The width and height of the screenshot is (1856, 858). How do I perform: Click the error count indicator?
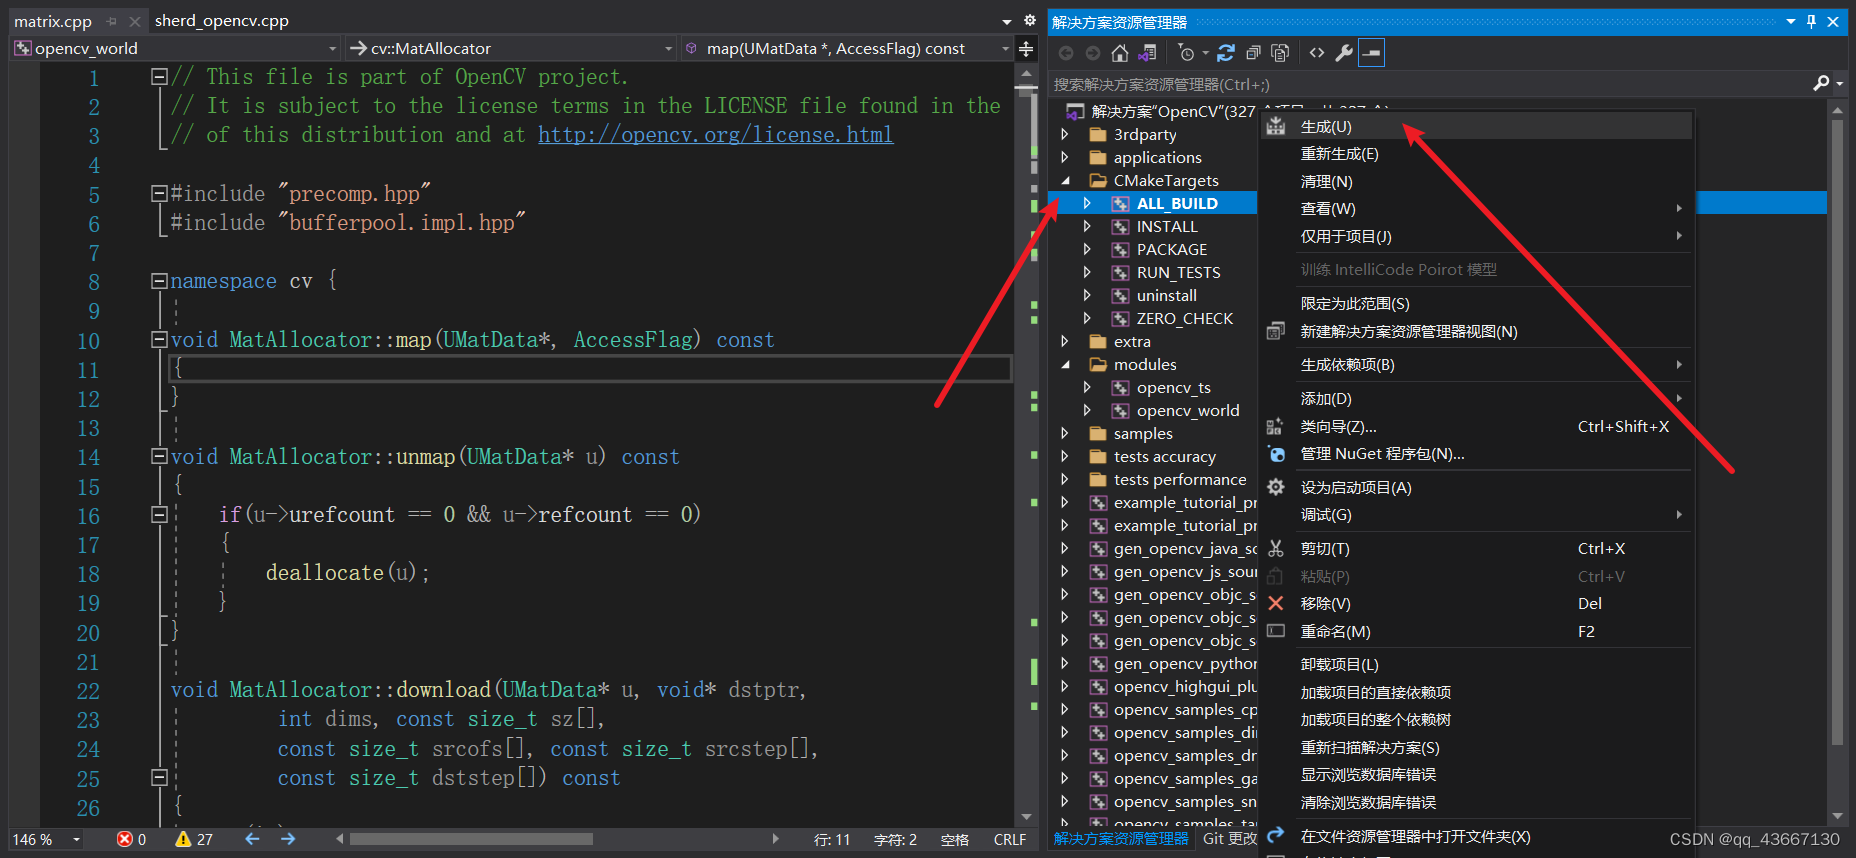tap(132, 839)
